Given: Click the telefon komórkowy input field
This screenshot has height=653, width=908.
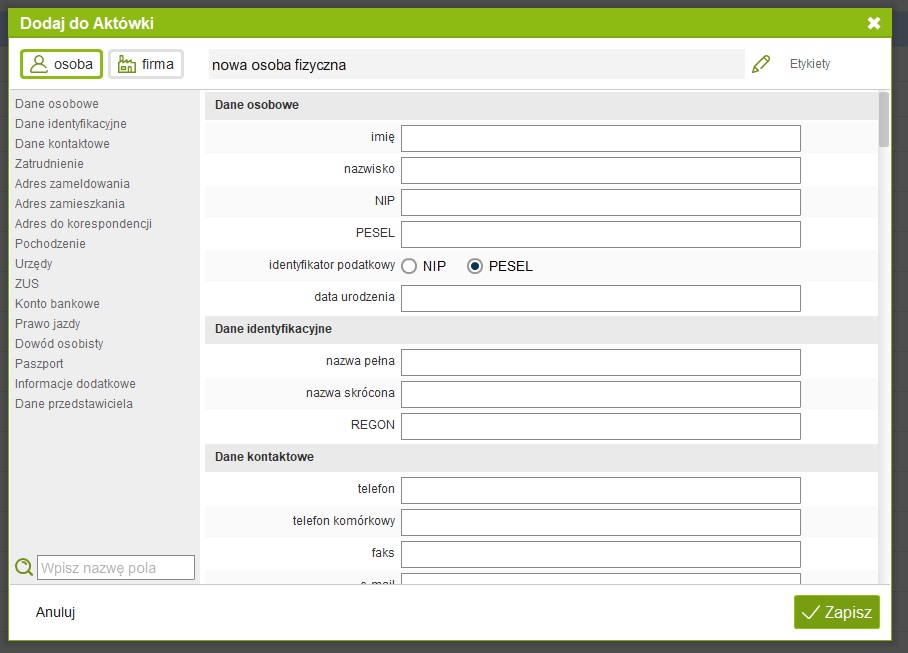Looking at the screenshot, I should [x=600, y=522].
